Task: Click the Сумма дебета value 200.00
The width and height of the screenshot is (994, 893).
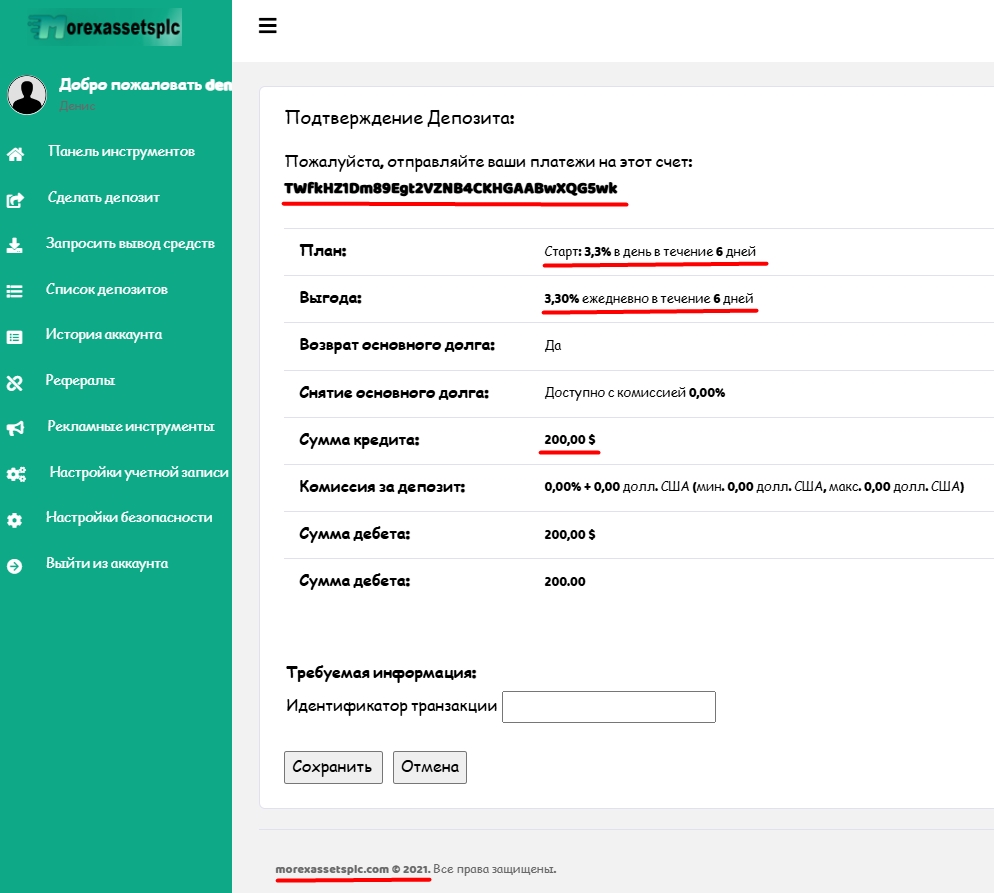Action: click(565, 582)
